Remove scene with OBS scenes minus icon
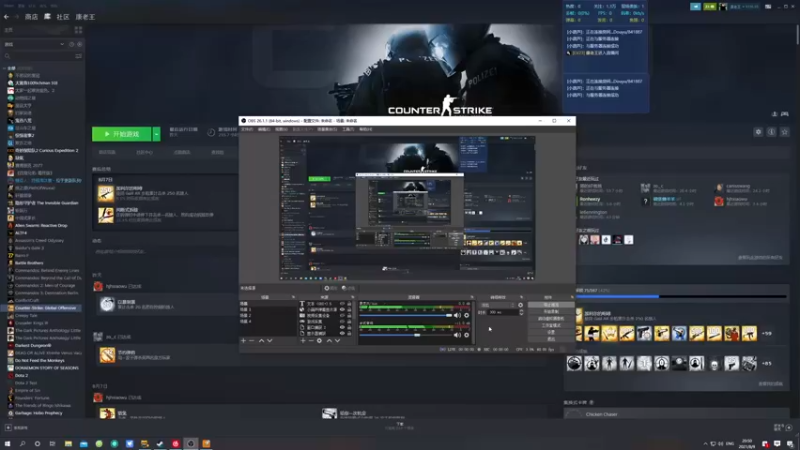800x450 pixels. 252,340
